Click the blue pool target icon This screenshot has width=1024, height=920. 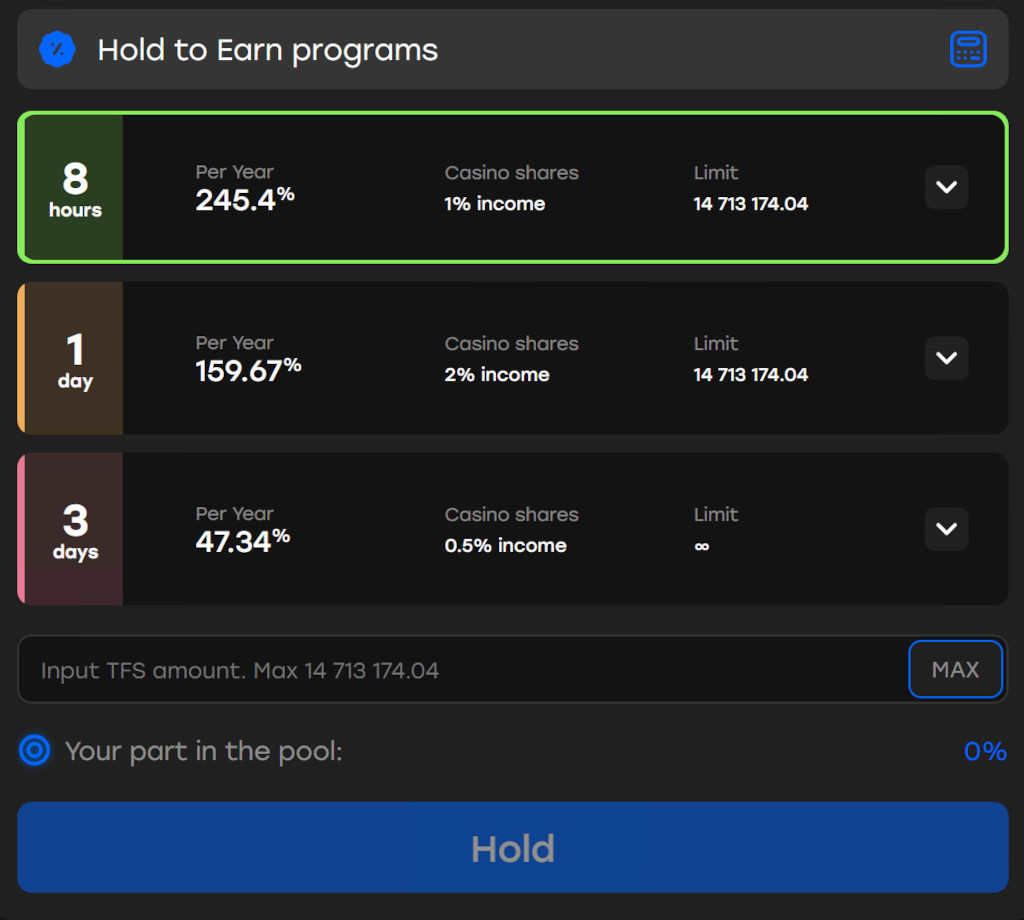tap(35, 750)
